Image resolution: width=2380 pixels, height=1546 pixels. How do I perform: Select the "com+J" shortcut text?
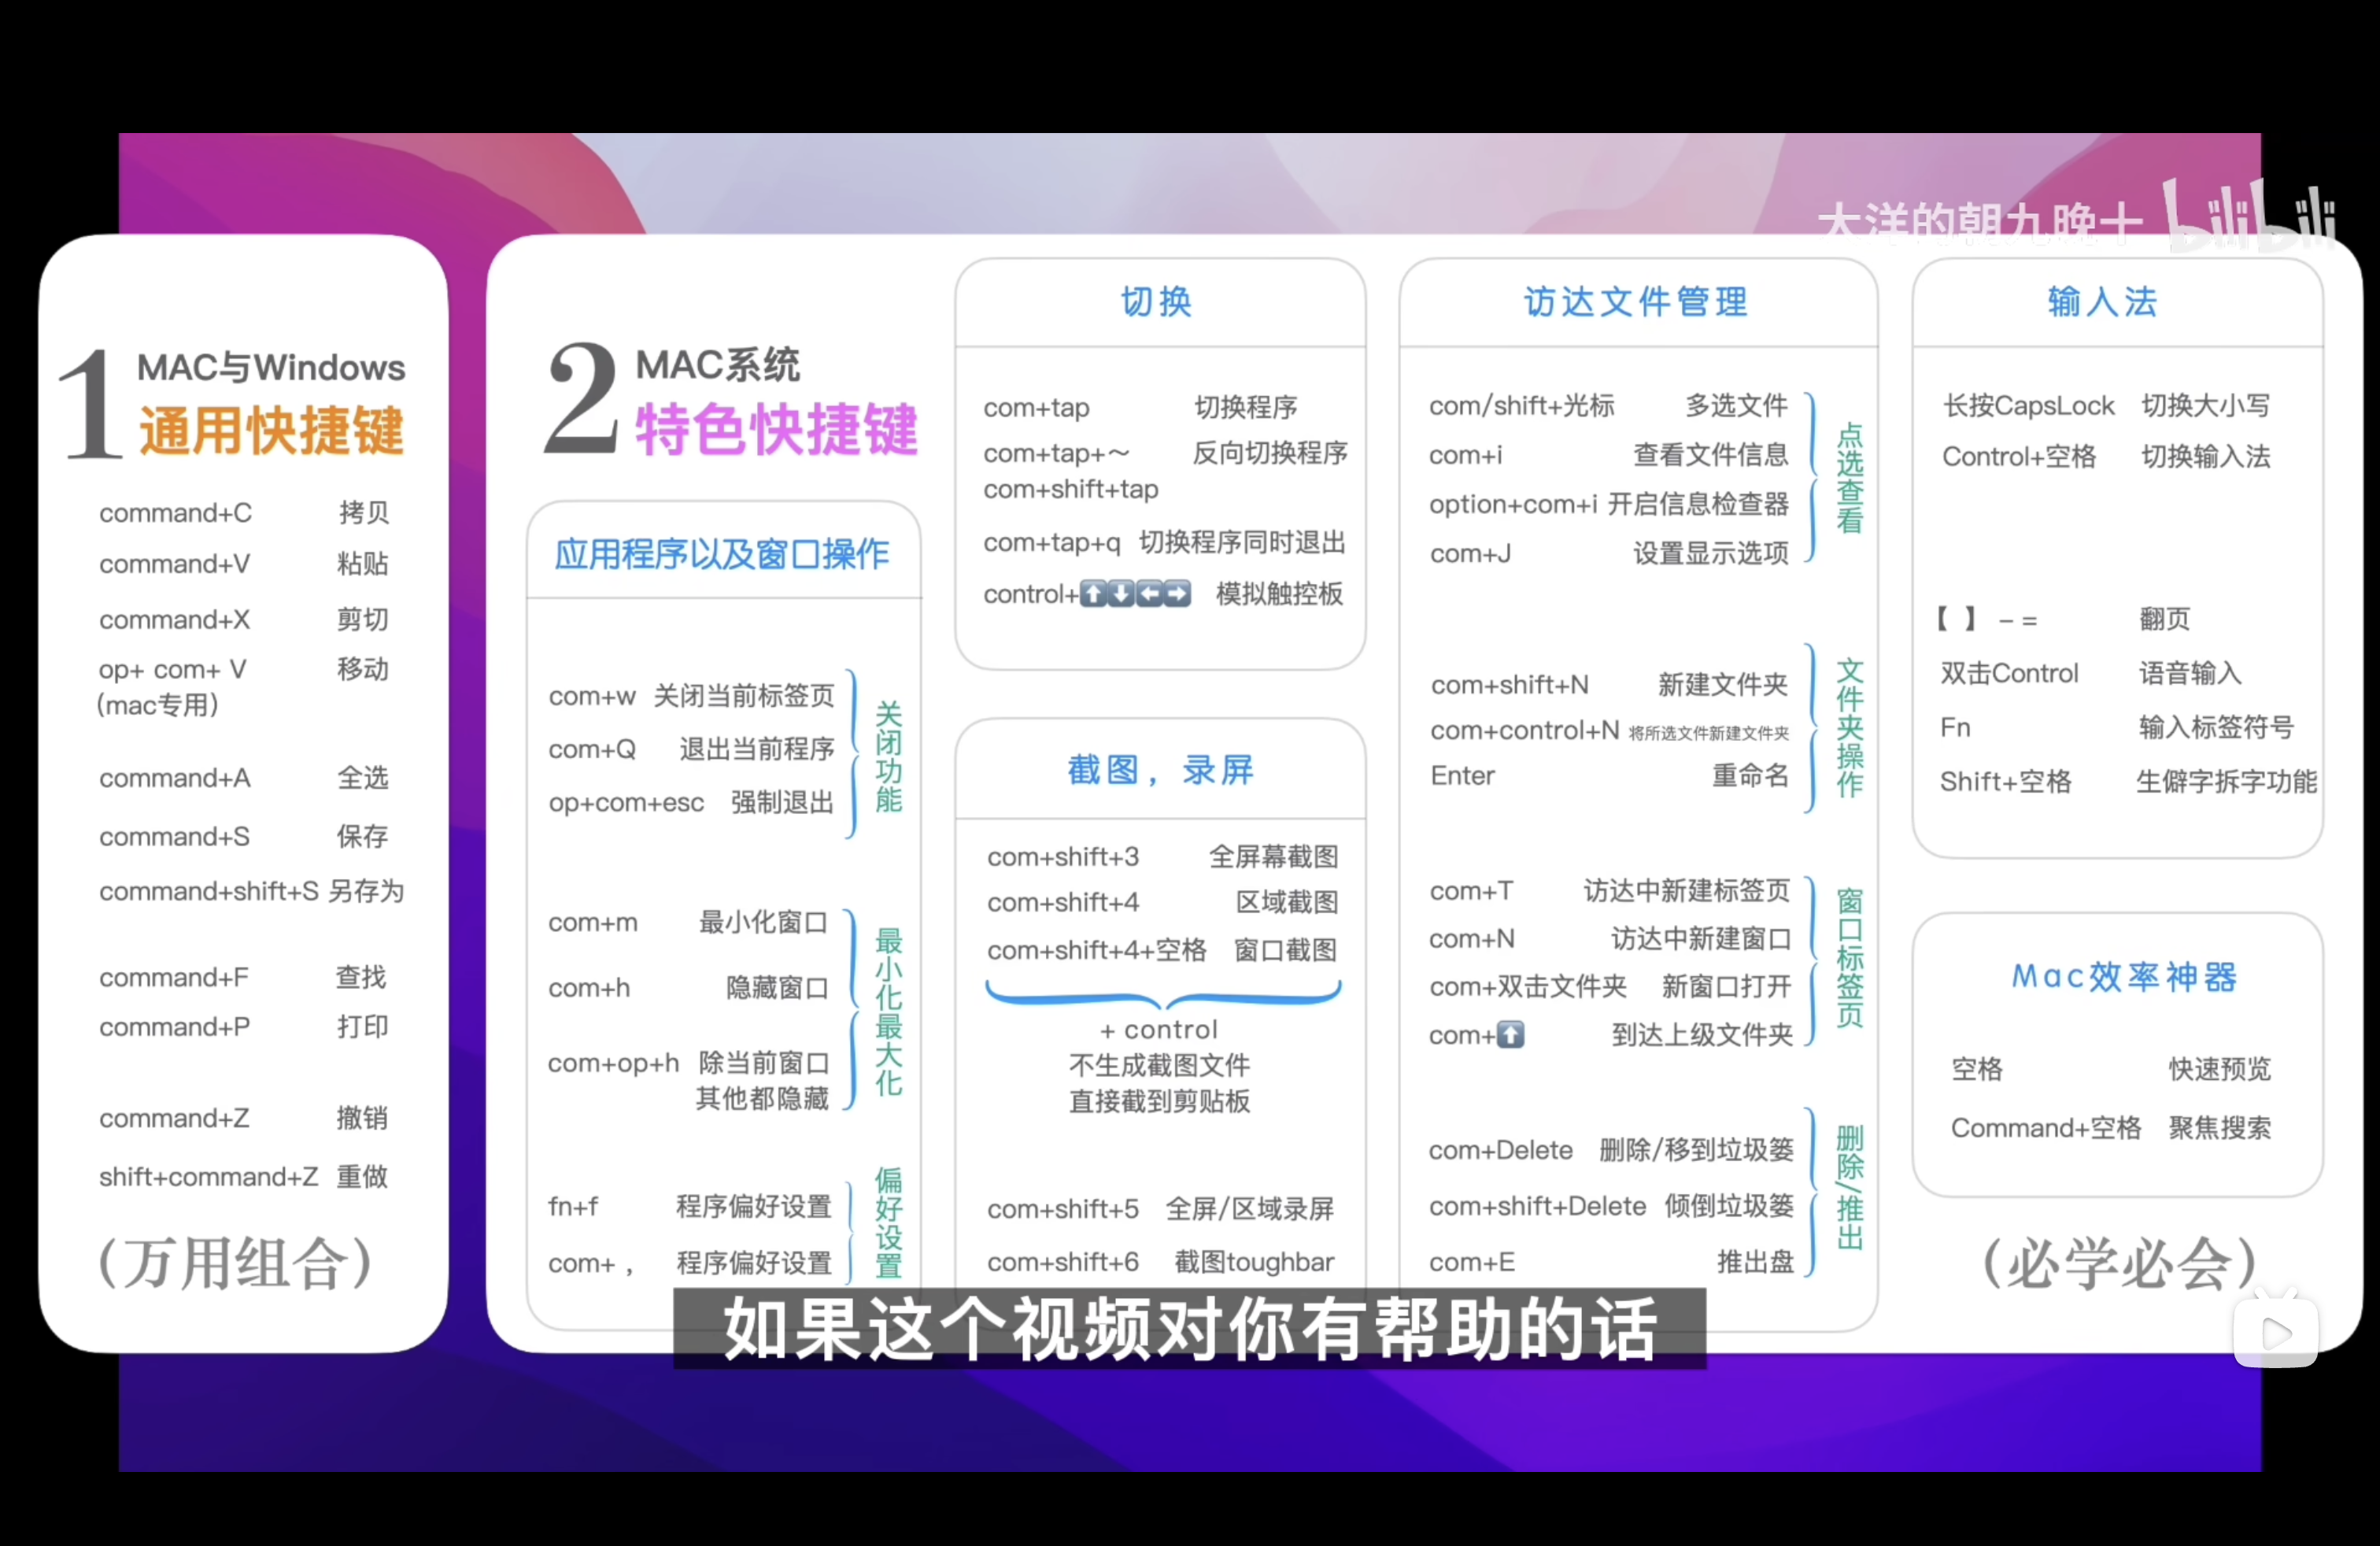1470,554
